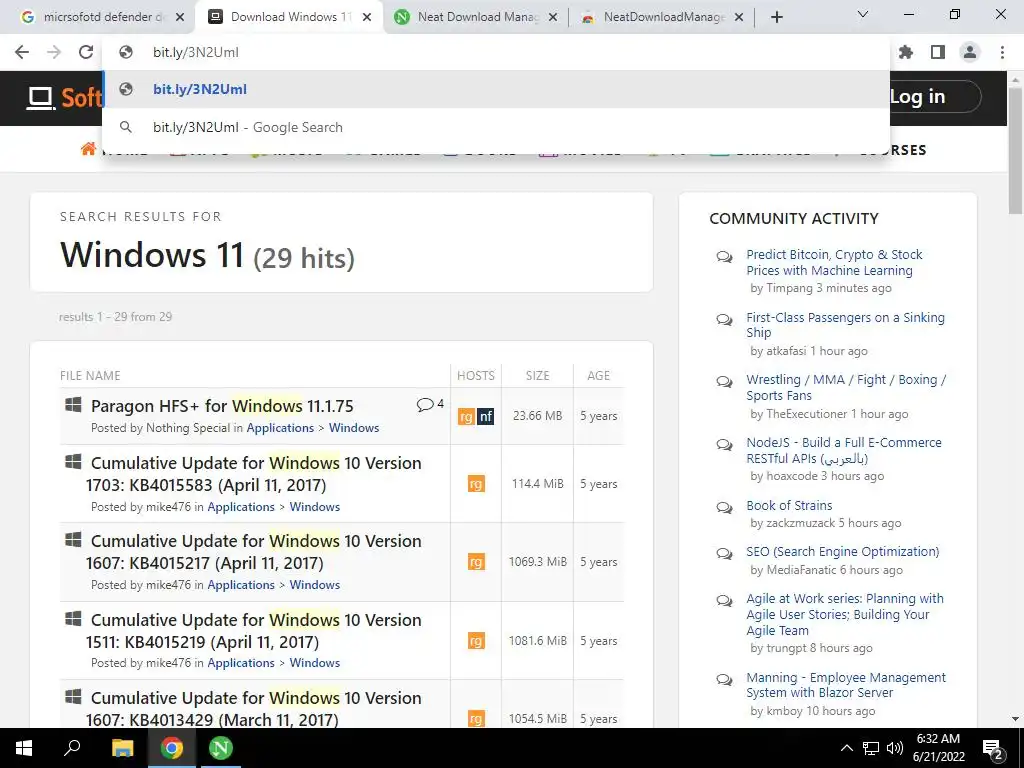Viewport: 1024px width, 768px height.
Task: Open the Windows Start menu
Action: [x=24, y=748]
